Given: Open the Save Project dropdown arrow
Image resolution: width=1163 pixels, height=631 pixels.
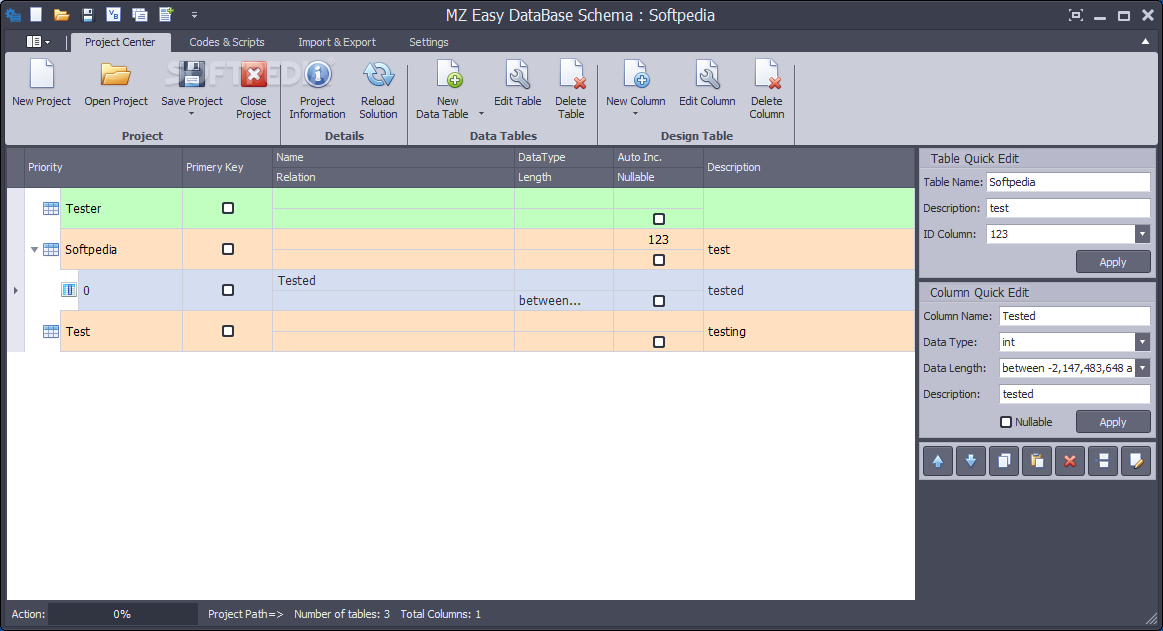Looking at the screenshot, I should click(191, 114).
